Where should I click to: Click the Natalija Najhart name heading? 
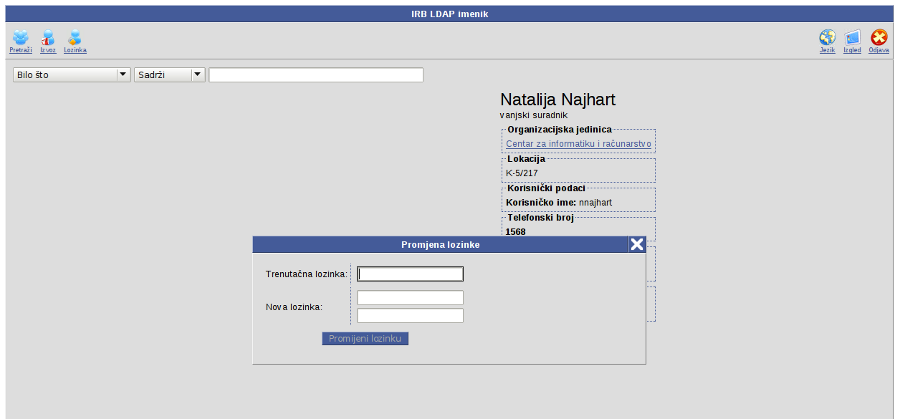pyautogui.click(x=557, y=99)
